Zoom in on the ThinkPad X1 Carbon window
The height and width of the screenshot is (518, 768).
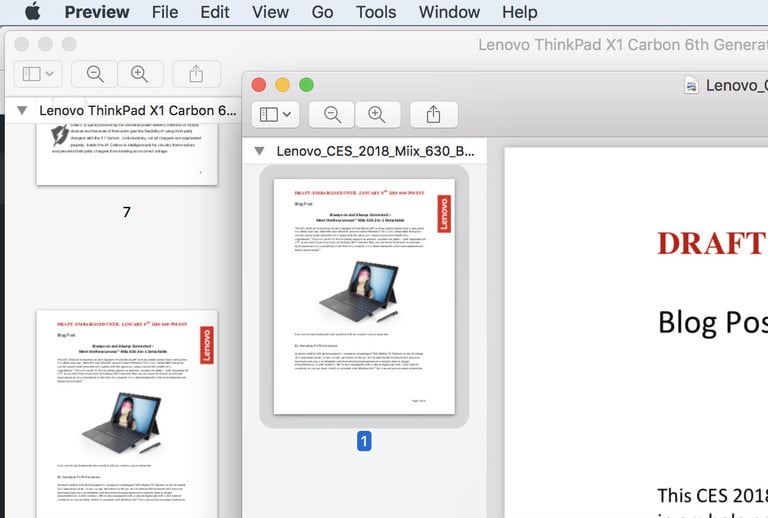click(140, 74)
